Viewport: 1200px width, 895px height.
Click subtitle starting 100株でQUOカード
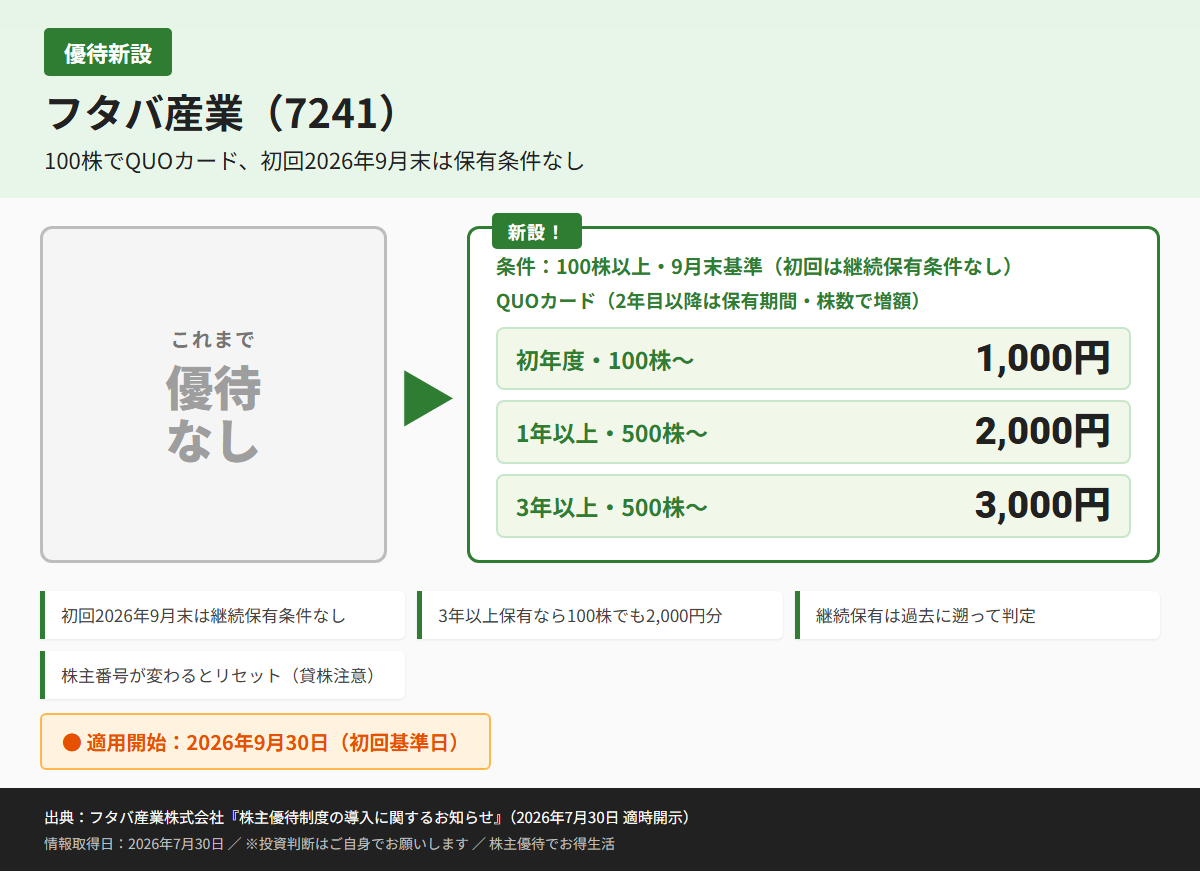click(314, 161)
